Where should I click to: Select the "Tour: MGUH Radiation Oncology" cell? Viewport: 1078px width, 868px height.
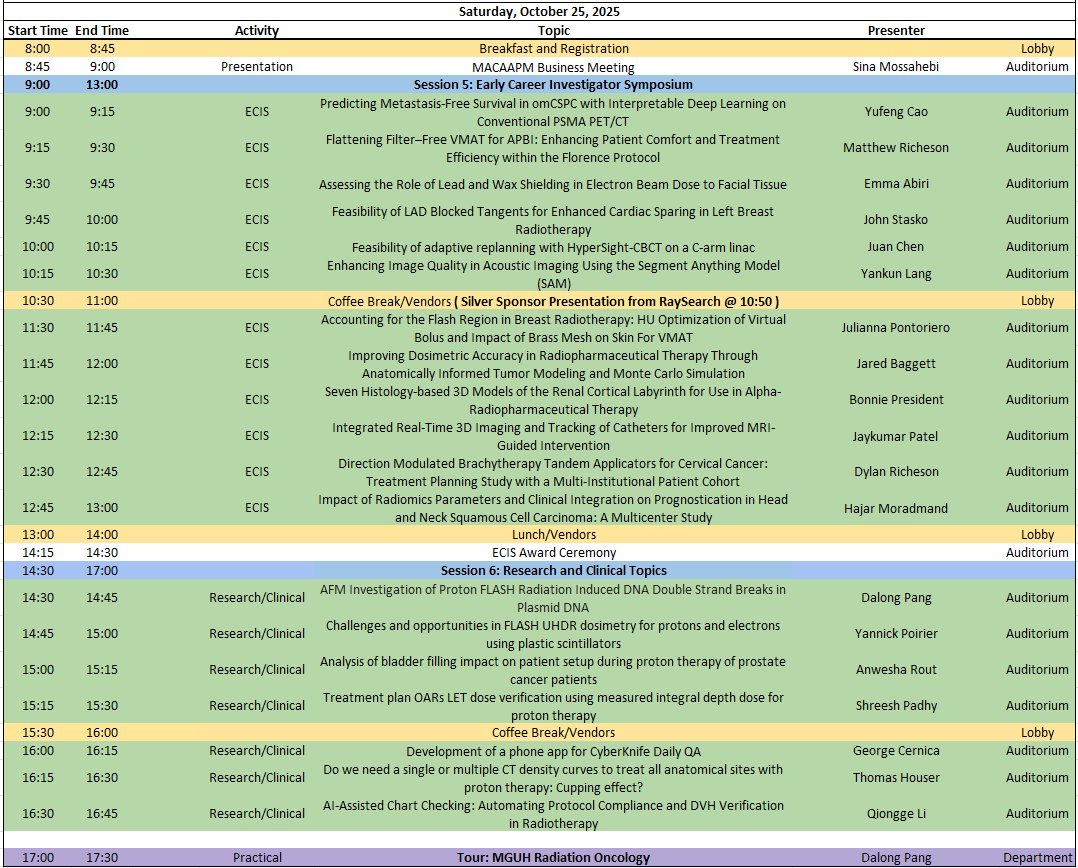click(553, 858)
